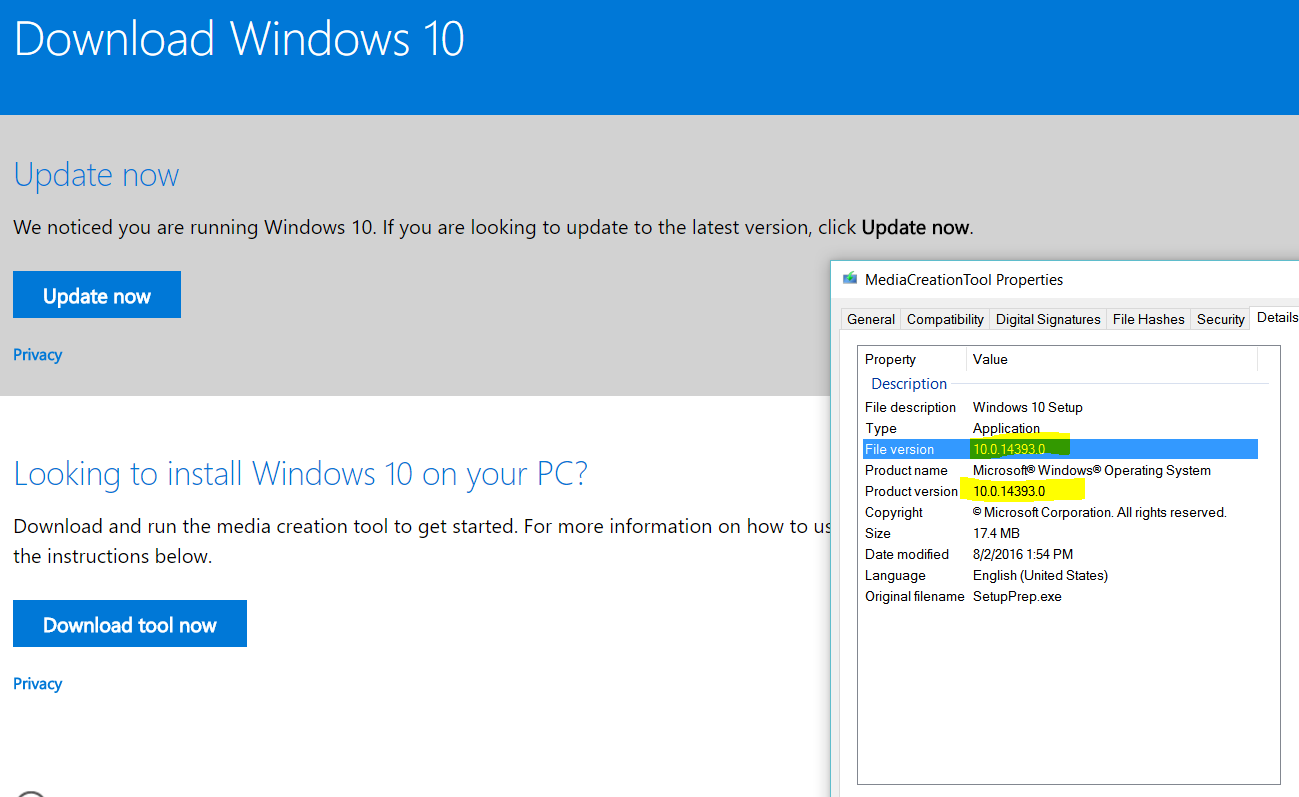Select the File version row

coord(1060,449)
